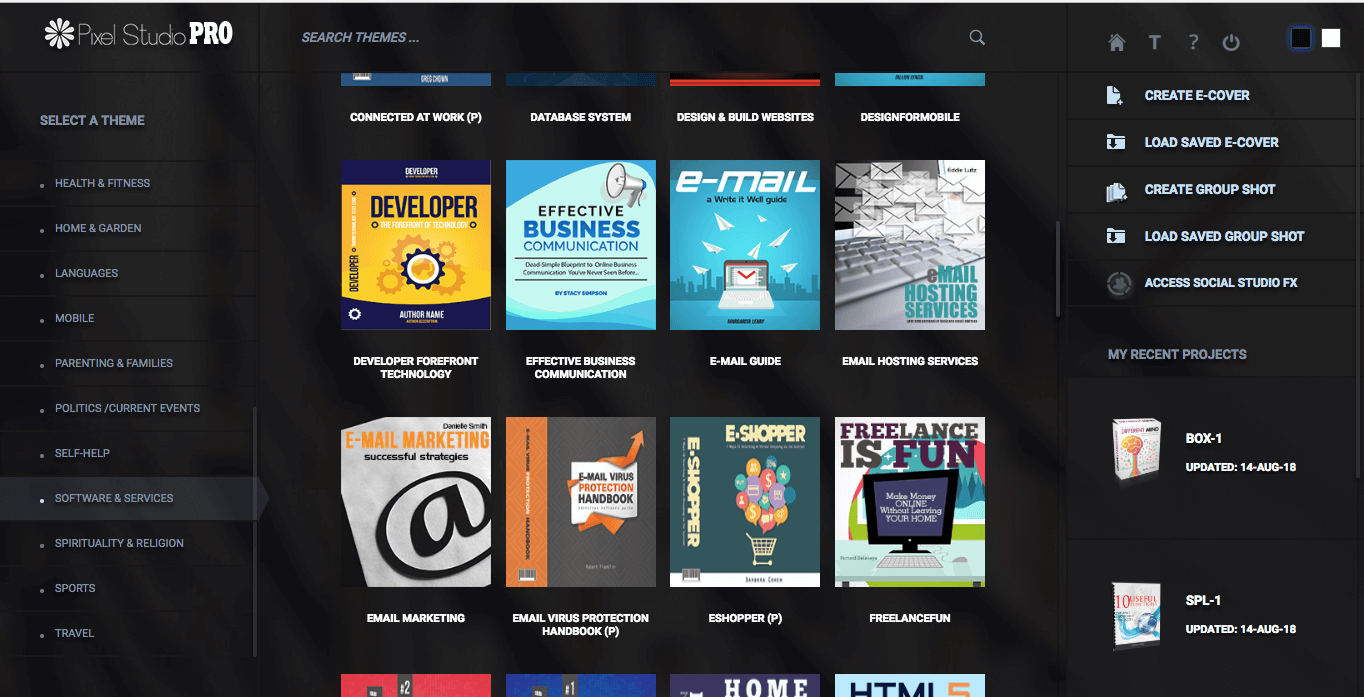Choose Travel theme category
1364x697 pixels.
click(74, 633)
